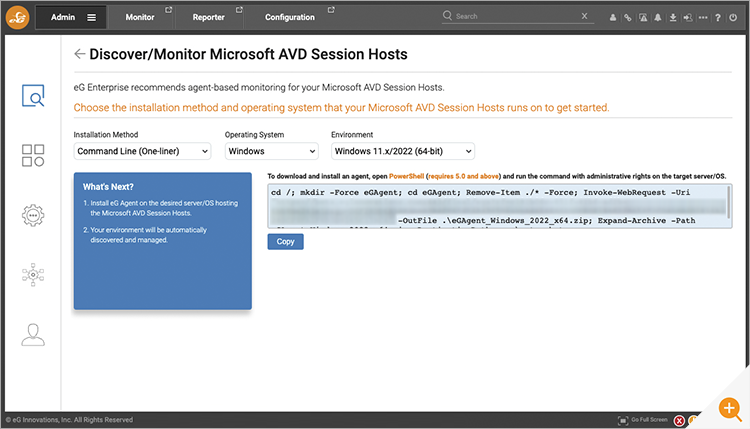This screenshot has height=429, width=750.
Task: Open the notifications bell icon
Action: [658, 18]
